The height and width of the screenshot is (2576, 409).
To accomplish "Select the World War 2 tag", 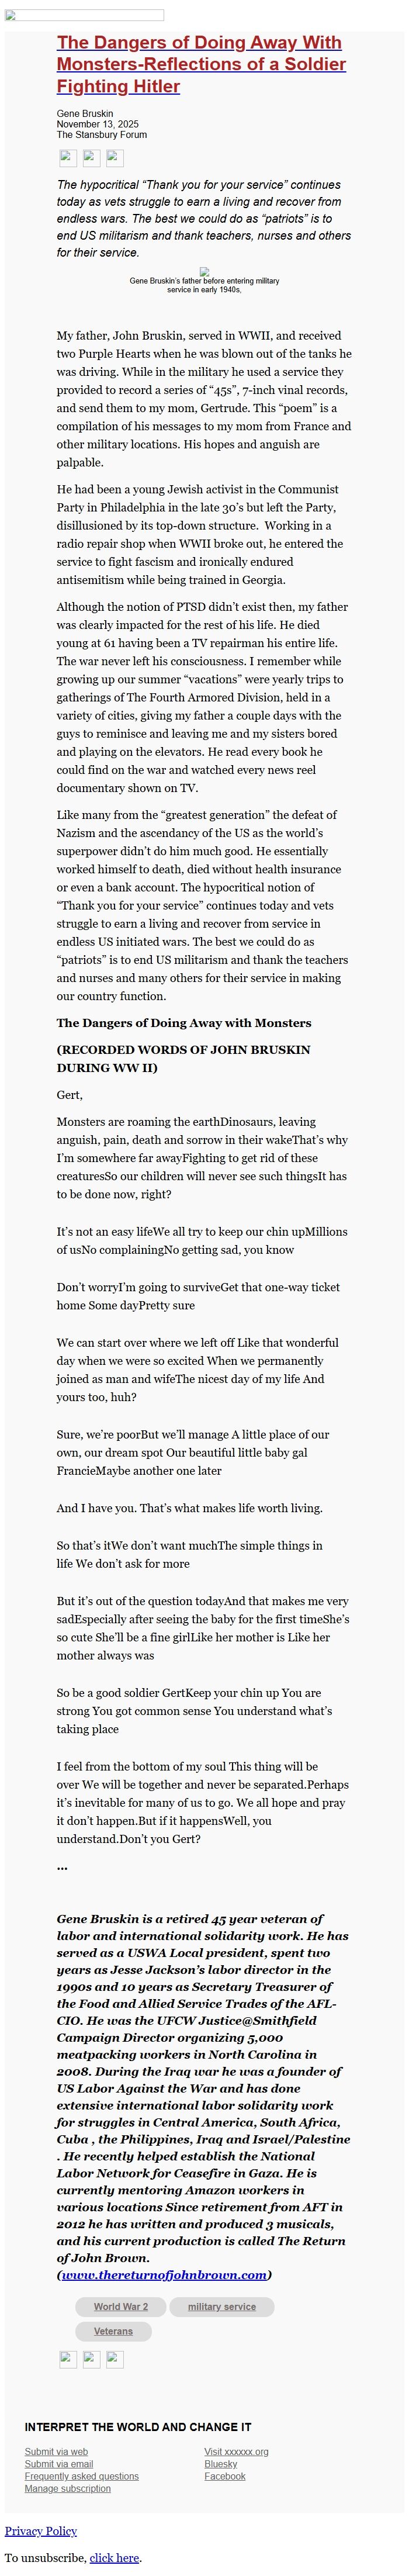I will 120,2306.
